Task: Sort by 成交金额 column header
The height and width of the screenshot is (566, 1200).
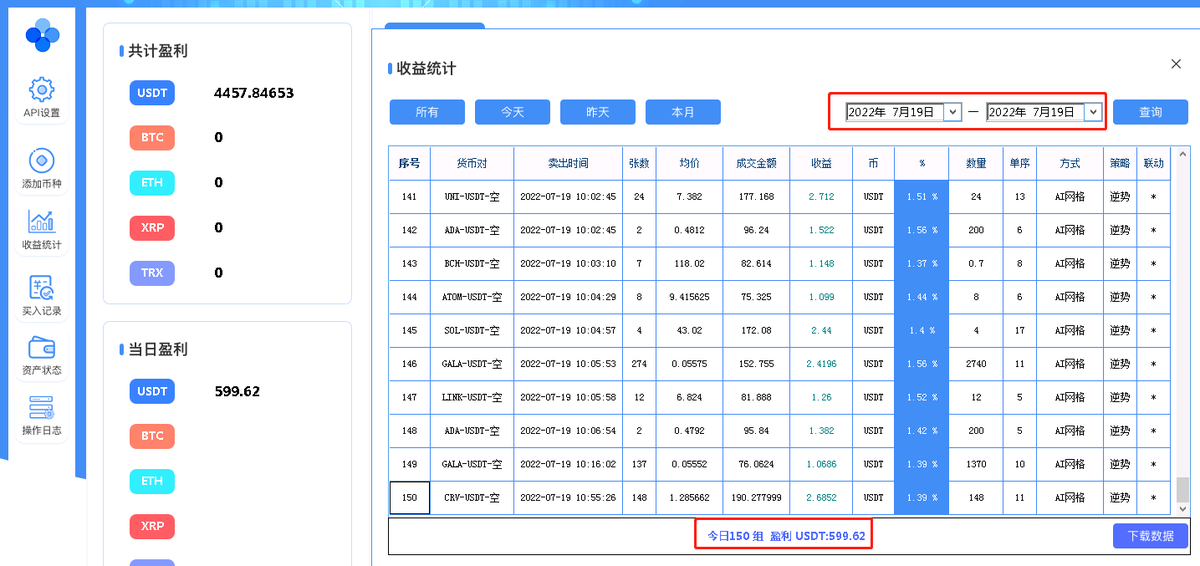Action: [x=756, y=163]
